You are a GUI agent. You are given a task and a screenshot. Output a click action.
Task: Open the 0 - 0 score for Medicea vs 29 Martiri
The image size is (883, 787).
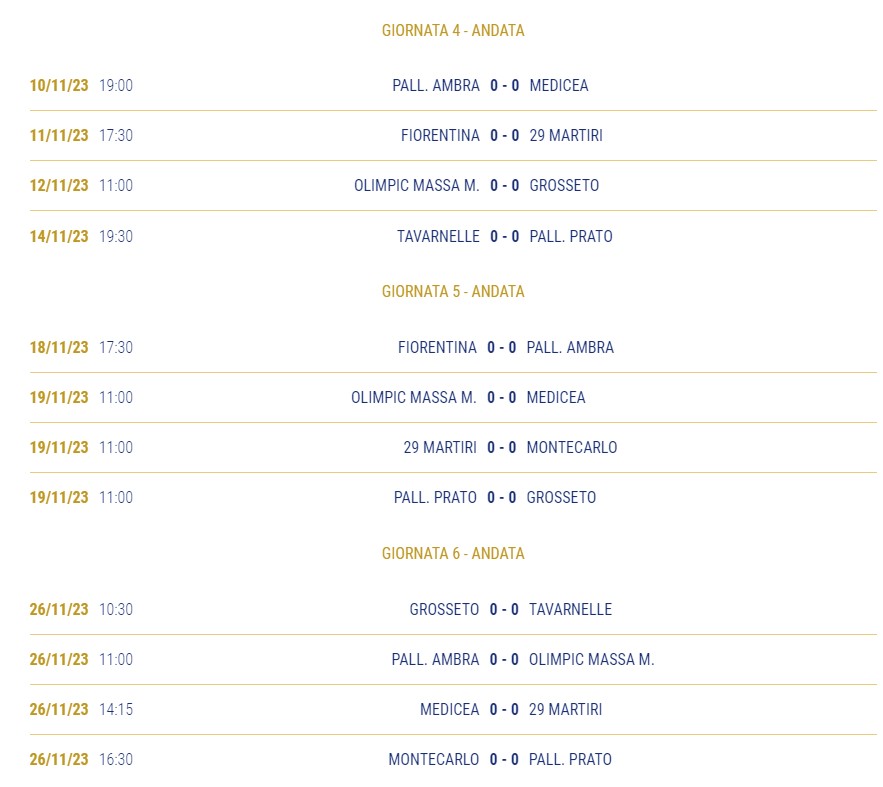click(503, 709)
